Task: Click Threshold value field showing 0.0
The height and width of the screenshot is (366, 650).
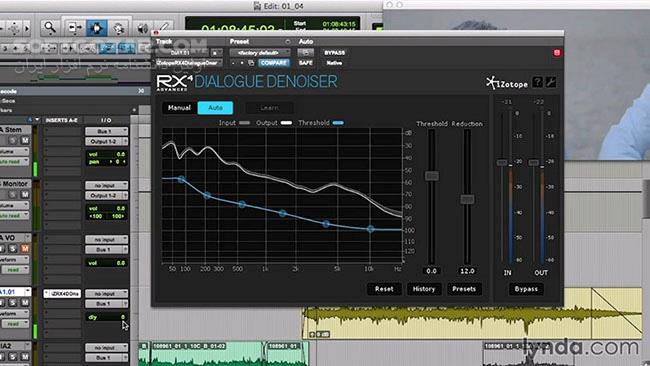Action: tap(432, 271)
